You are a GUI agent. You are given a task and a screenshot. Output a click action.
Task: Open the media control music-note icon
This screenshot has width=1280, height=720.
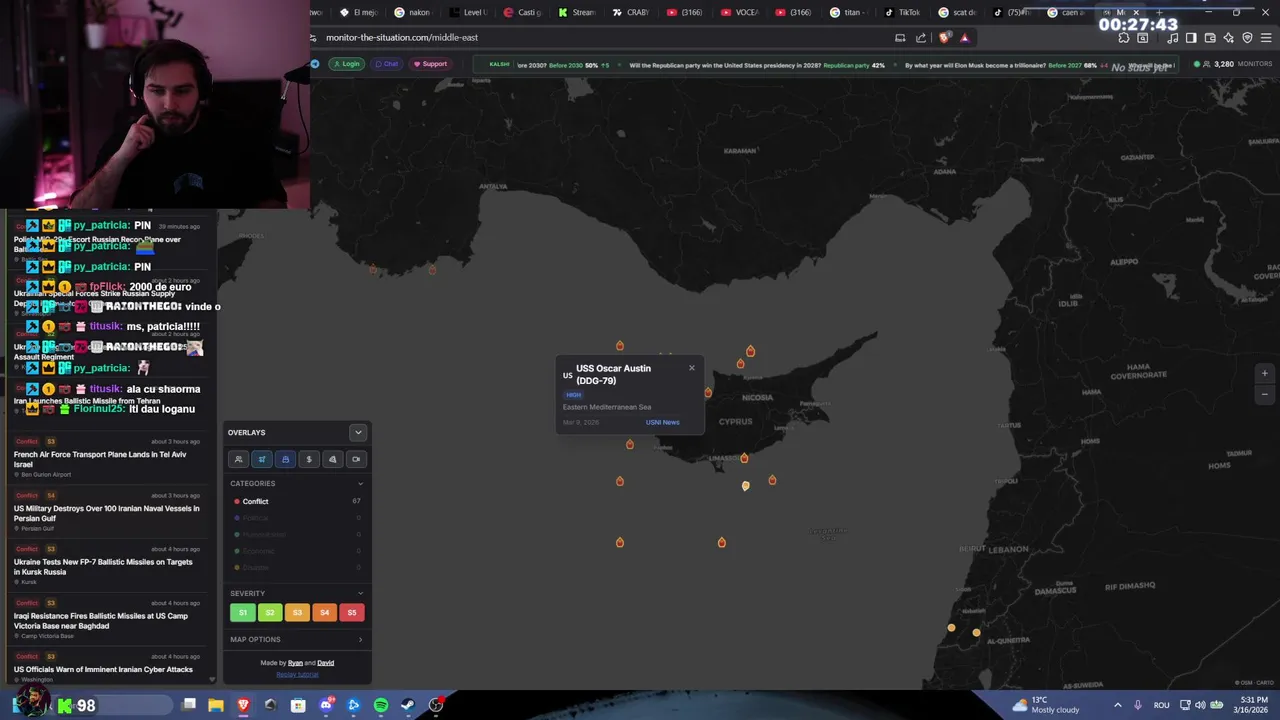point(1172,38)
